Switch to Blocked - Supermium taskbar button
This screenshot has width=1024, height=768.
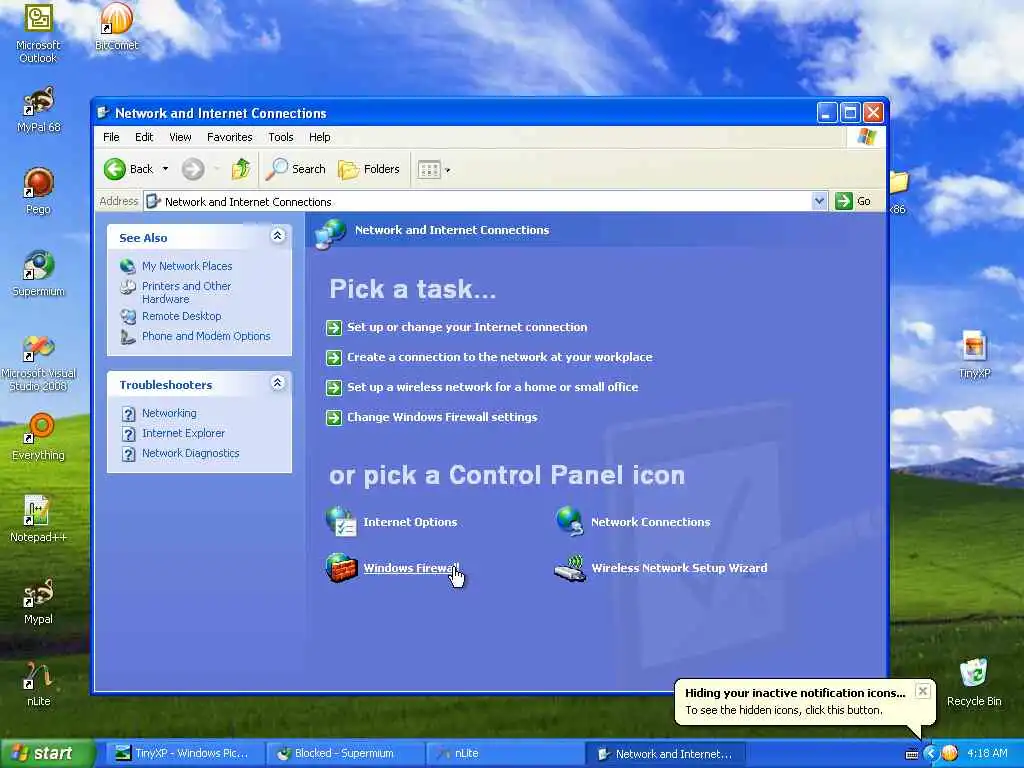(344, 753)
